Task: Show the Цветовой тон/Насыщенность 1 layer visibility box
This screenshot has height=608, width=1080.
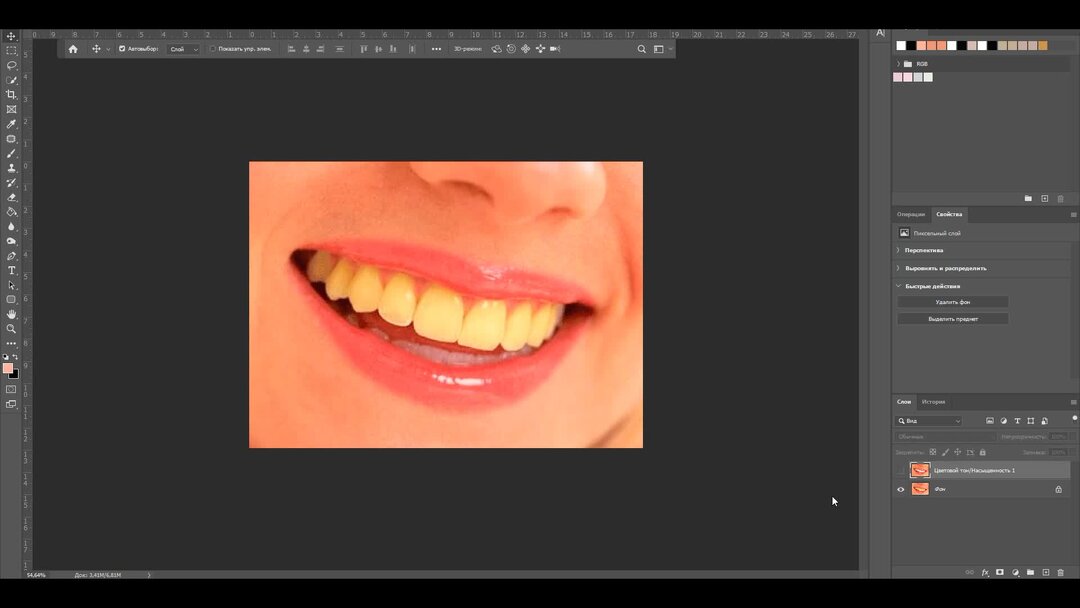Action: tap(901, 470)
